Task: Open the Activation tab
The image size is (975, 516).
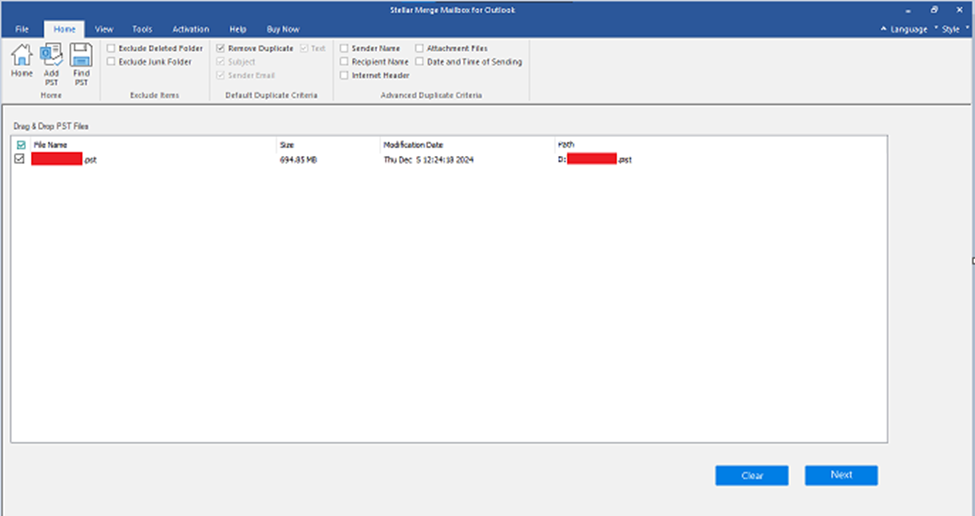Action: [x=190, y=29]
